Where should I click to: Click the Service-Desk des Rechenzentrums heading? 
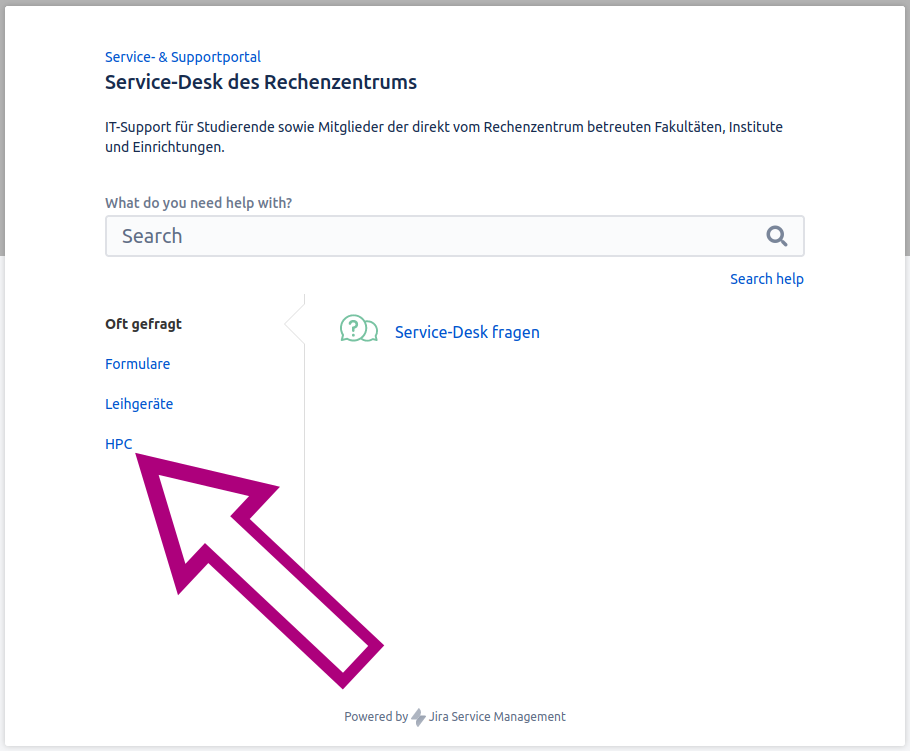tap(261, 82)
